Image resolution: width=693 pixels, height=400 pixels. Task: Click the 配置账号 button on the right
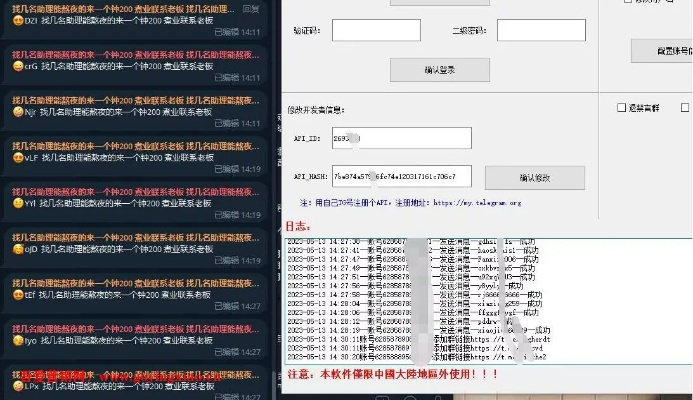(661, 49)
